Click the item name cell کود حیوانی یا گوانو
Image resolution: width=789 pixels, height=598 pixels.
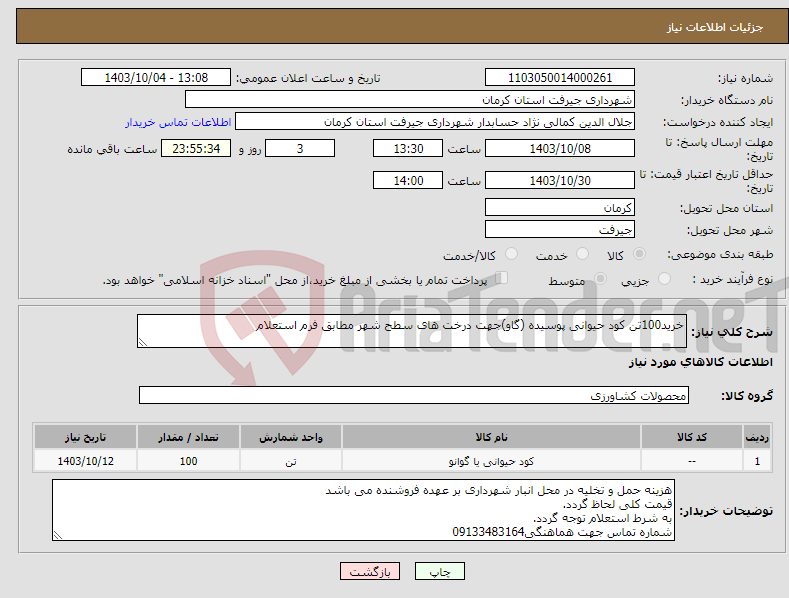[x=491, y=461]
